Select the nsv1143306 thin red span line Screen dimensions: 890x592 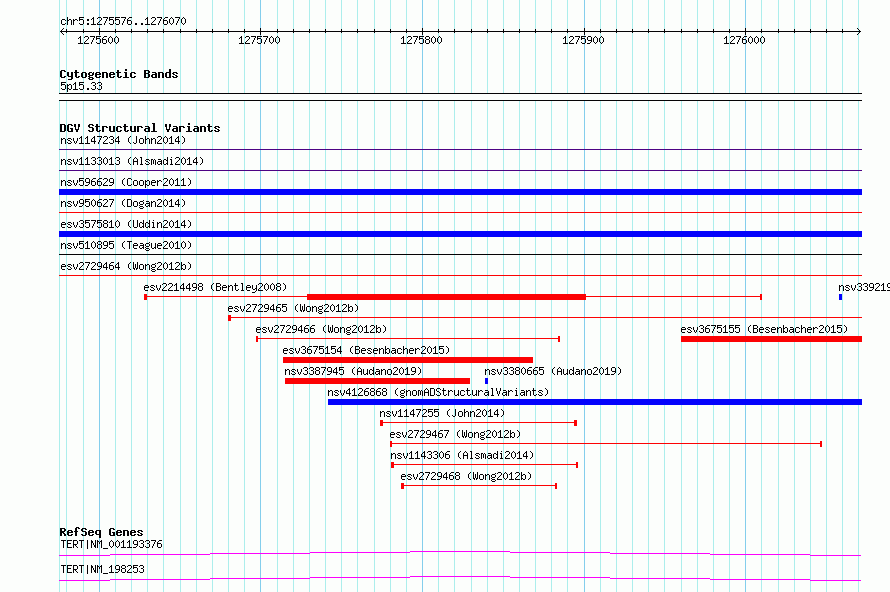pyautogui.click(x=485, y=465)
